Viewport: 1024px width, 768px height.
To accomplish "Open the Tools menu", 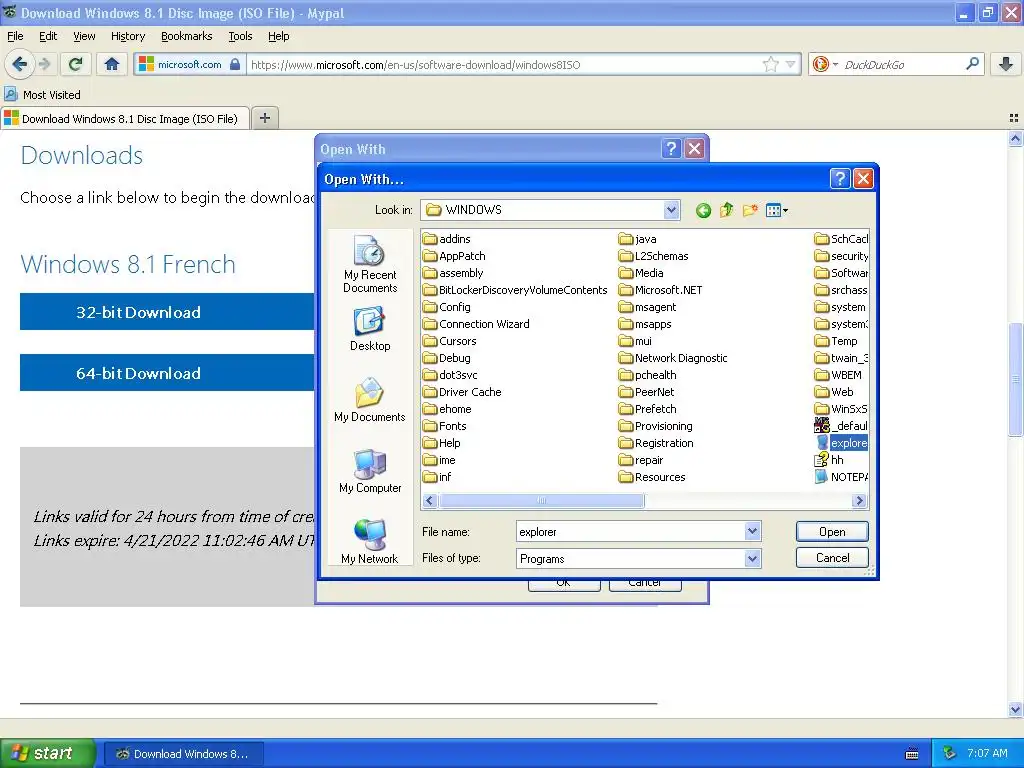I will (240, 36).
